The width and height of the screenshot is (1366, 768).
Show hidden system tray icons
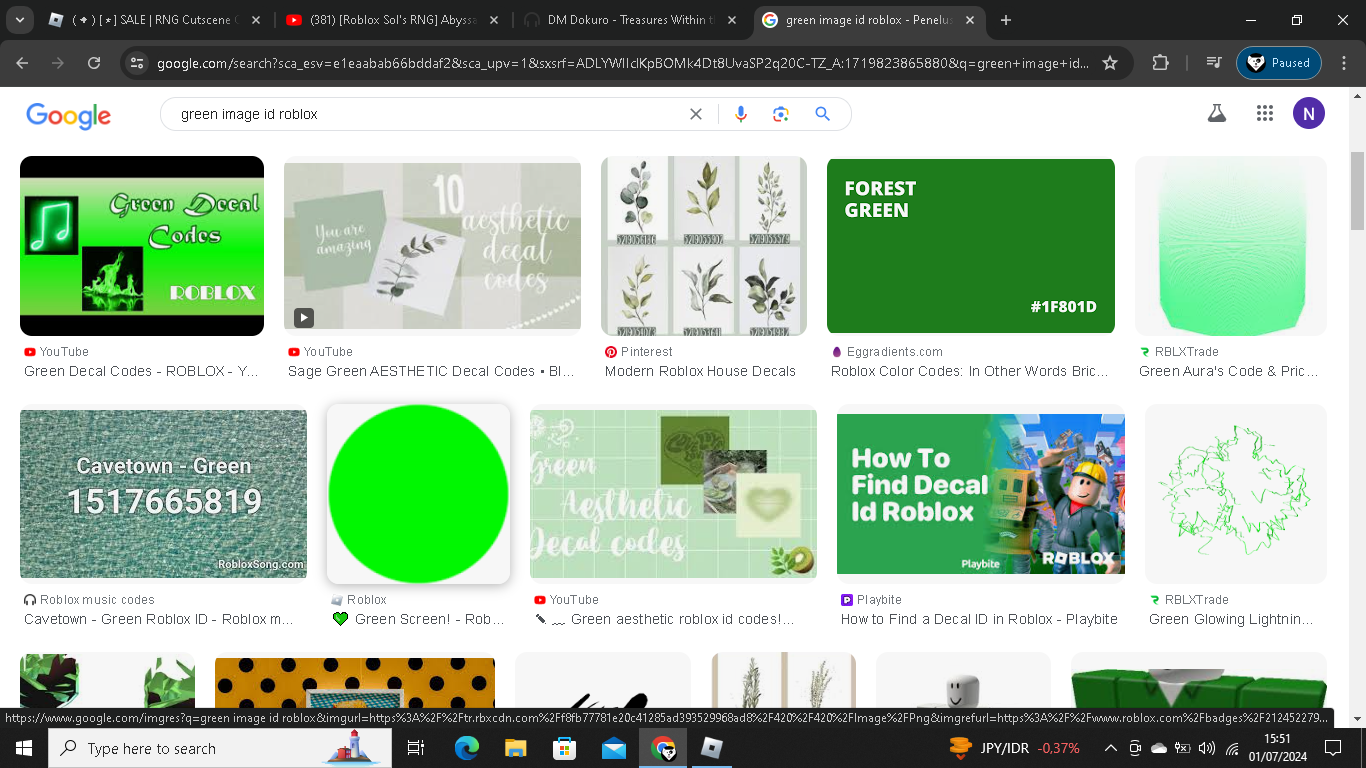point(1110,748)
